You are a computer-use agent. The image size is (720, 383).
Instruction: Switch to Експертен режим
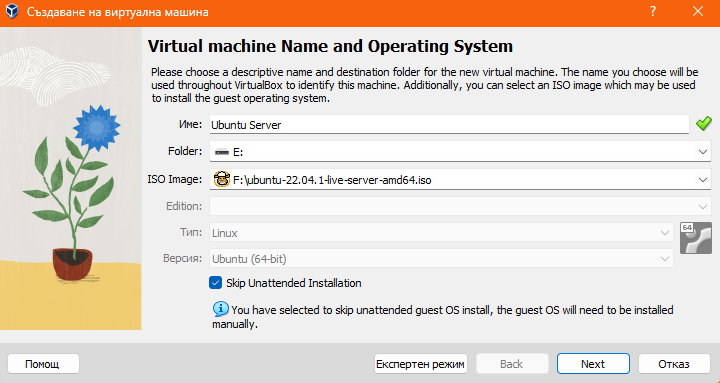point(421,364)
